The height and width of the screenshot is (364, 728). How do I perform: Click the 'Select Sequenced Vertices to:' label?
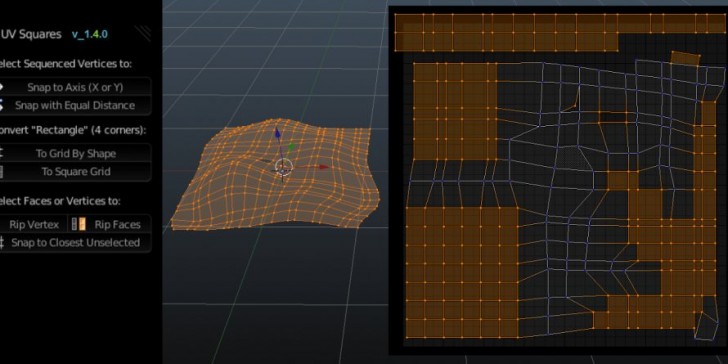[65, 64]
